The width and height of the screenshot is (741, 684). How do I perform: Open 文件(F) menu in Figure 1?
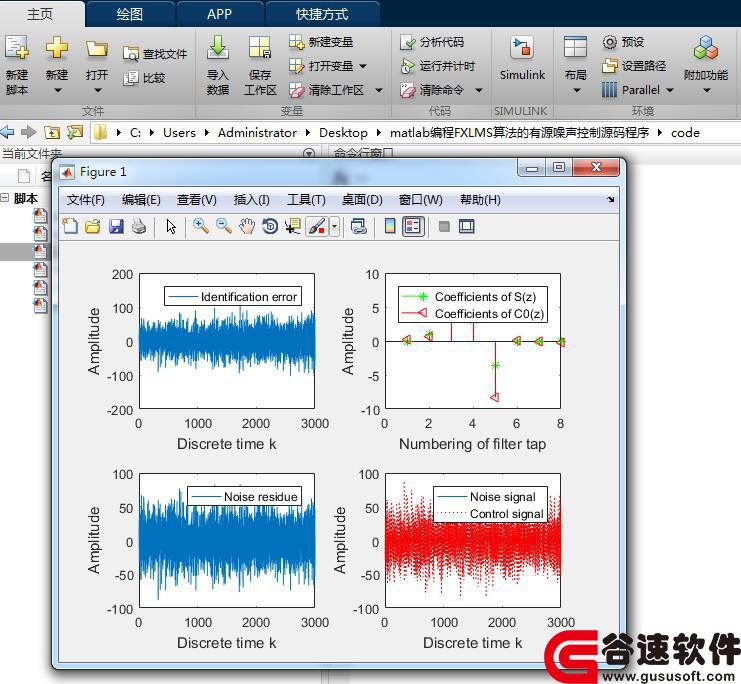pyautogui.click(x=86, y=200)
